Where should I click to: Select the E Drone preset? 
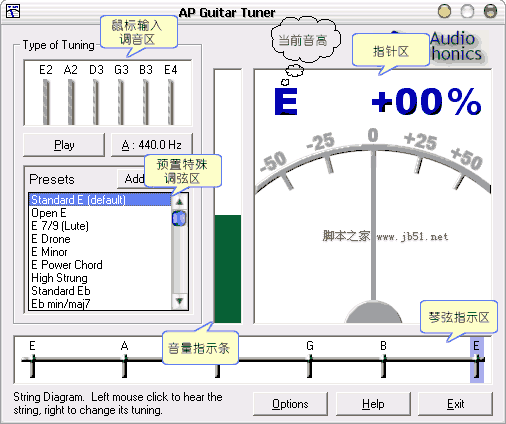click(x=100, y=239)
